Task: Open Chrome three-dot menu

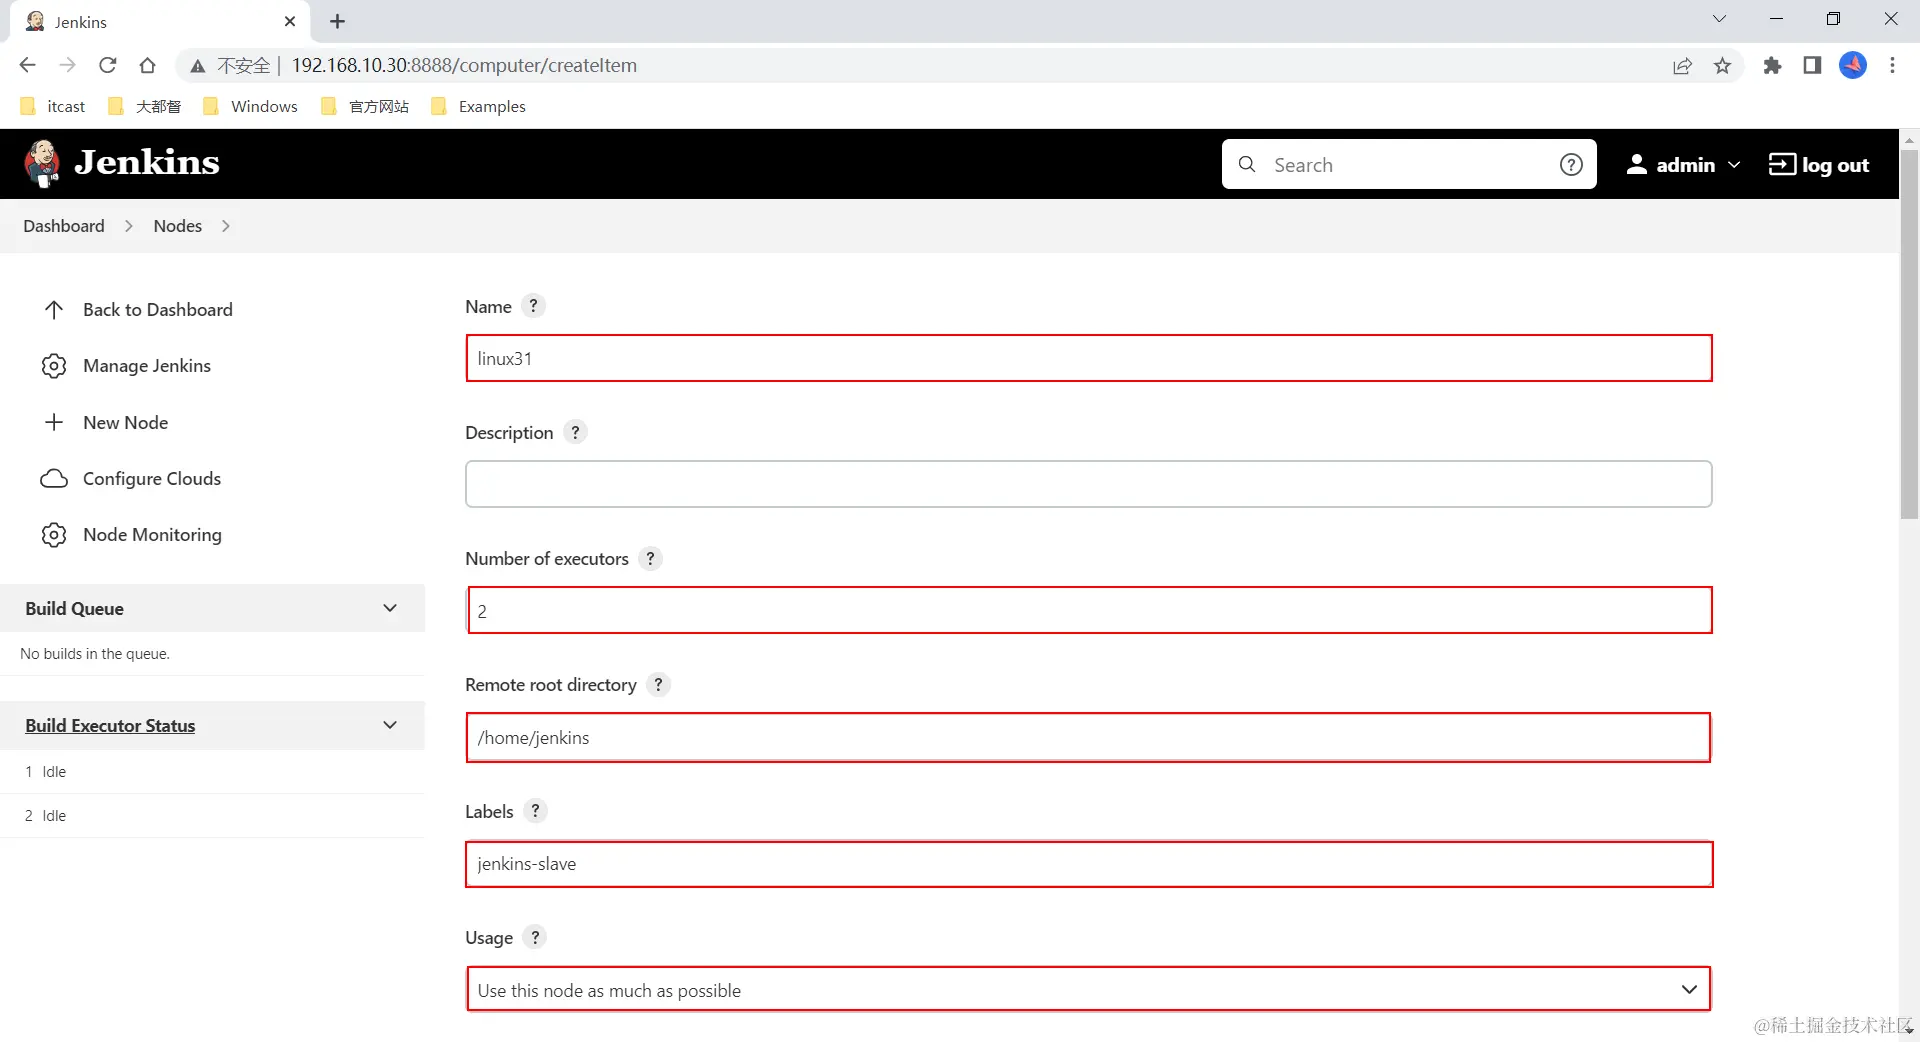Action: (1892, 65)
